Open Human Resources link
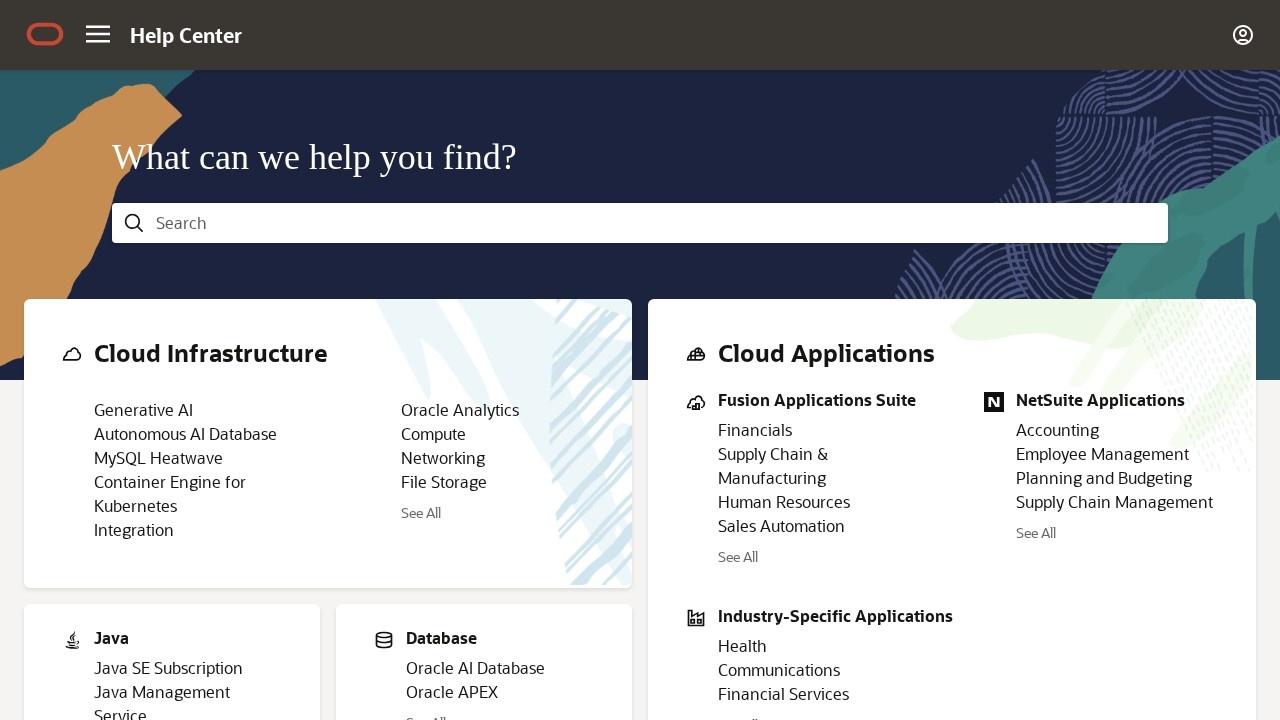1280x720 pixels. [x=784, y=502]
